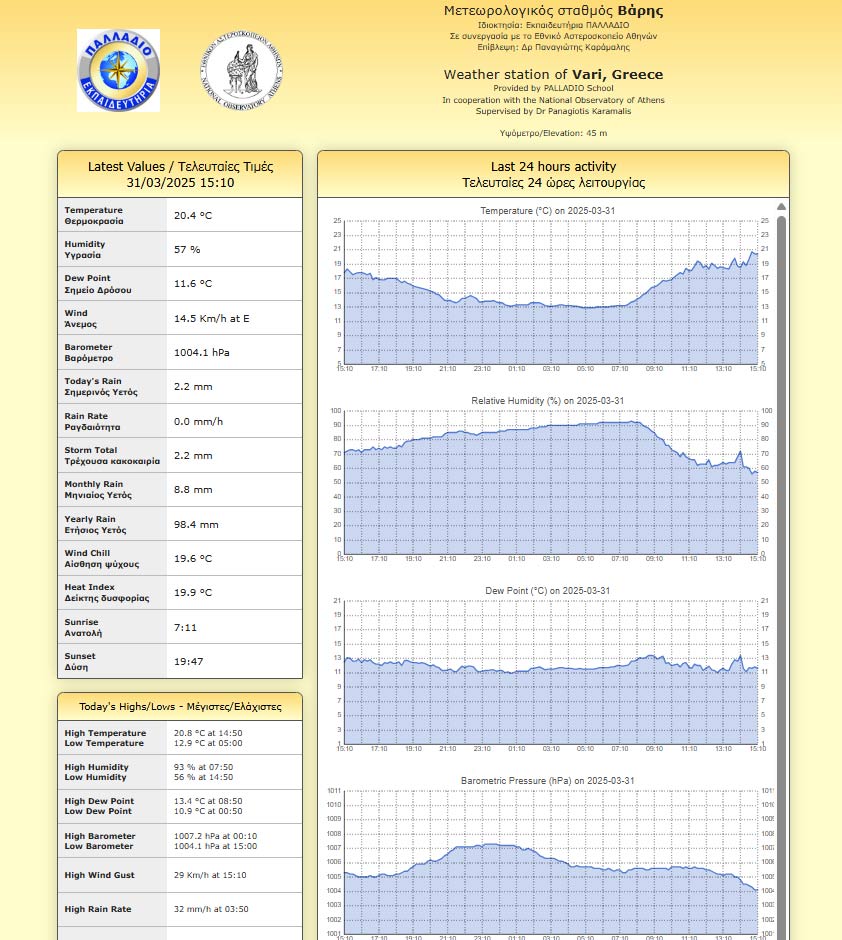Click the Sunset time 19:47
The width and height of the screenshot is (842, 940).
click(188, 661)
